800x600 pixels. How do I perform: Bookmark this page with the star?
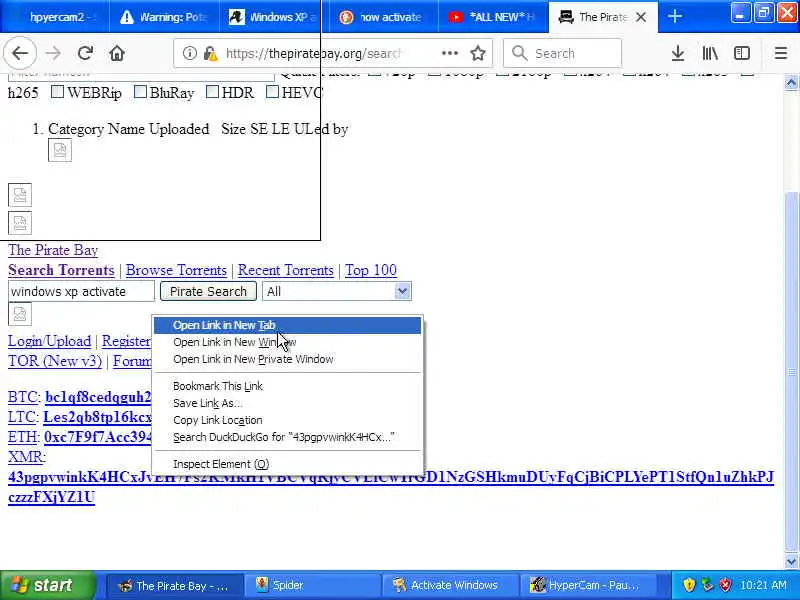(478, 53)
